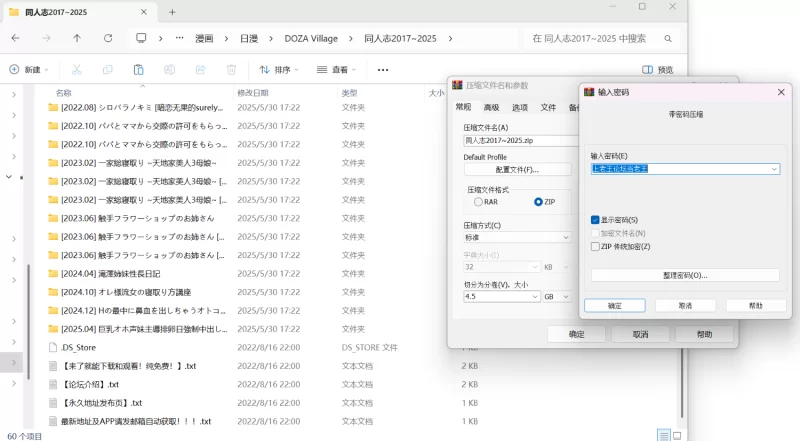Click the Up one level arrow
Viewport: 800px width, 441px height.
77,38
